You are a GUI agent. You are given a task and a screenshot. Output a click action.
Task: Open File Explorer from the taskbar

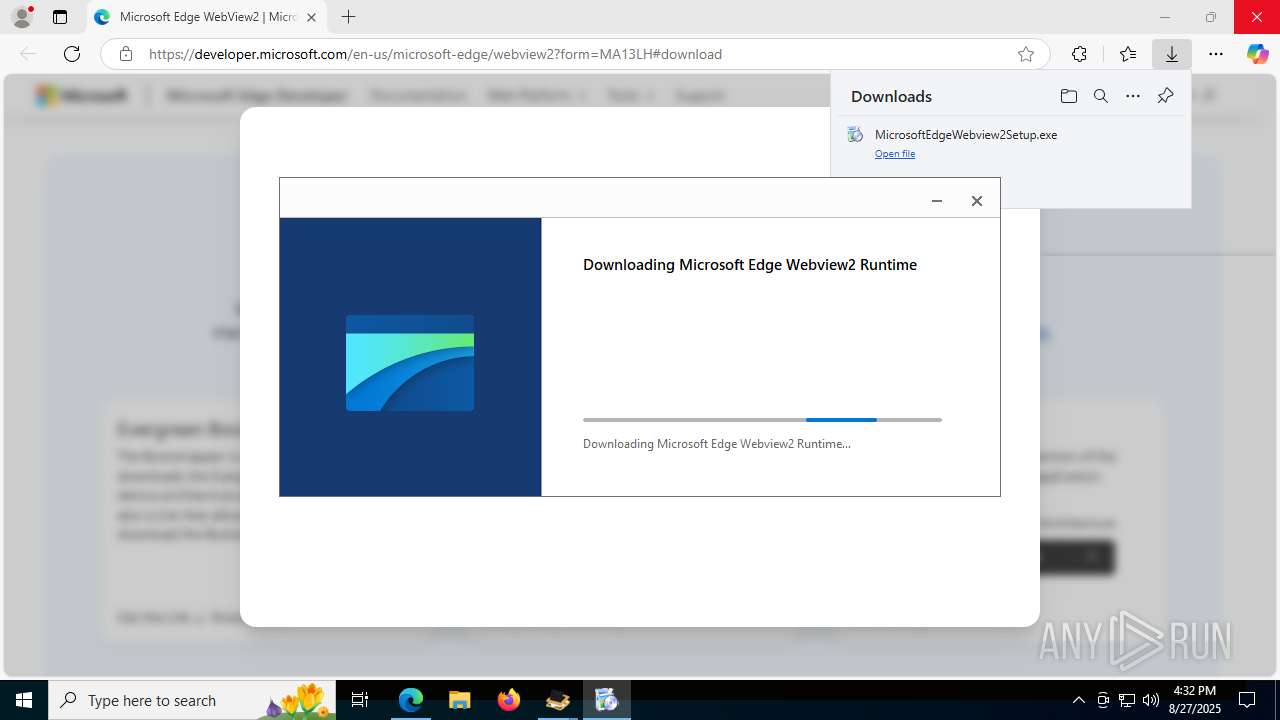[x=460, y=700]
